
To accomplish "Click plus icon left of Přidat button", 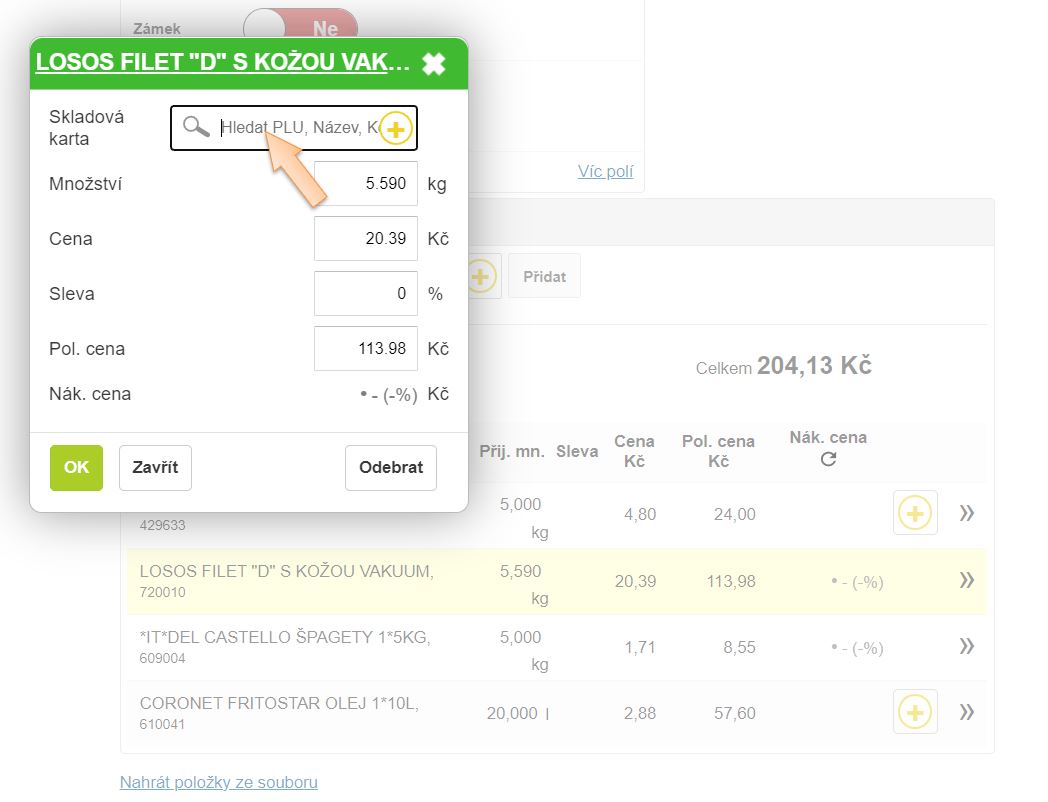I will pos(483,276).
